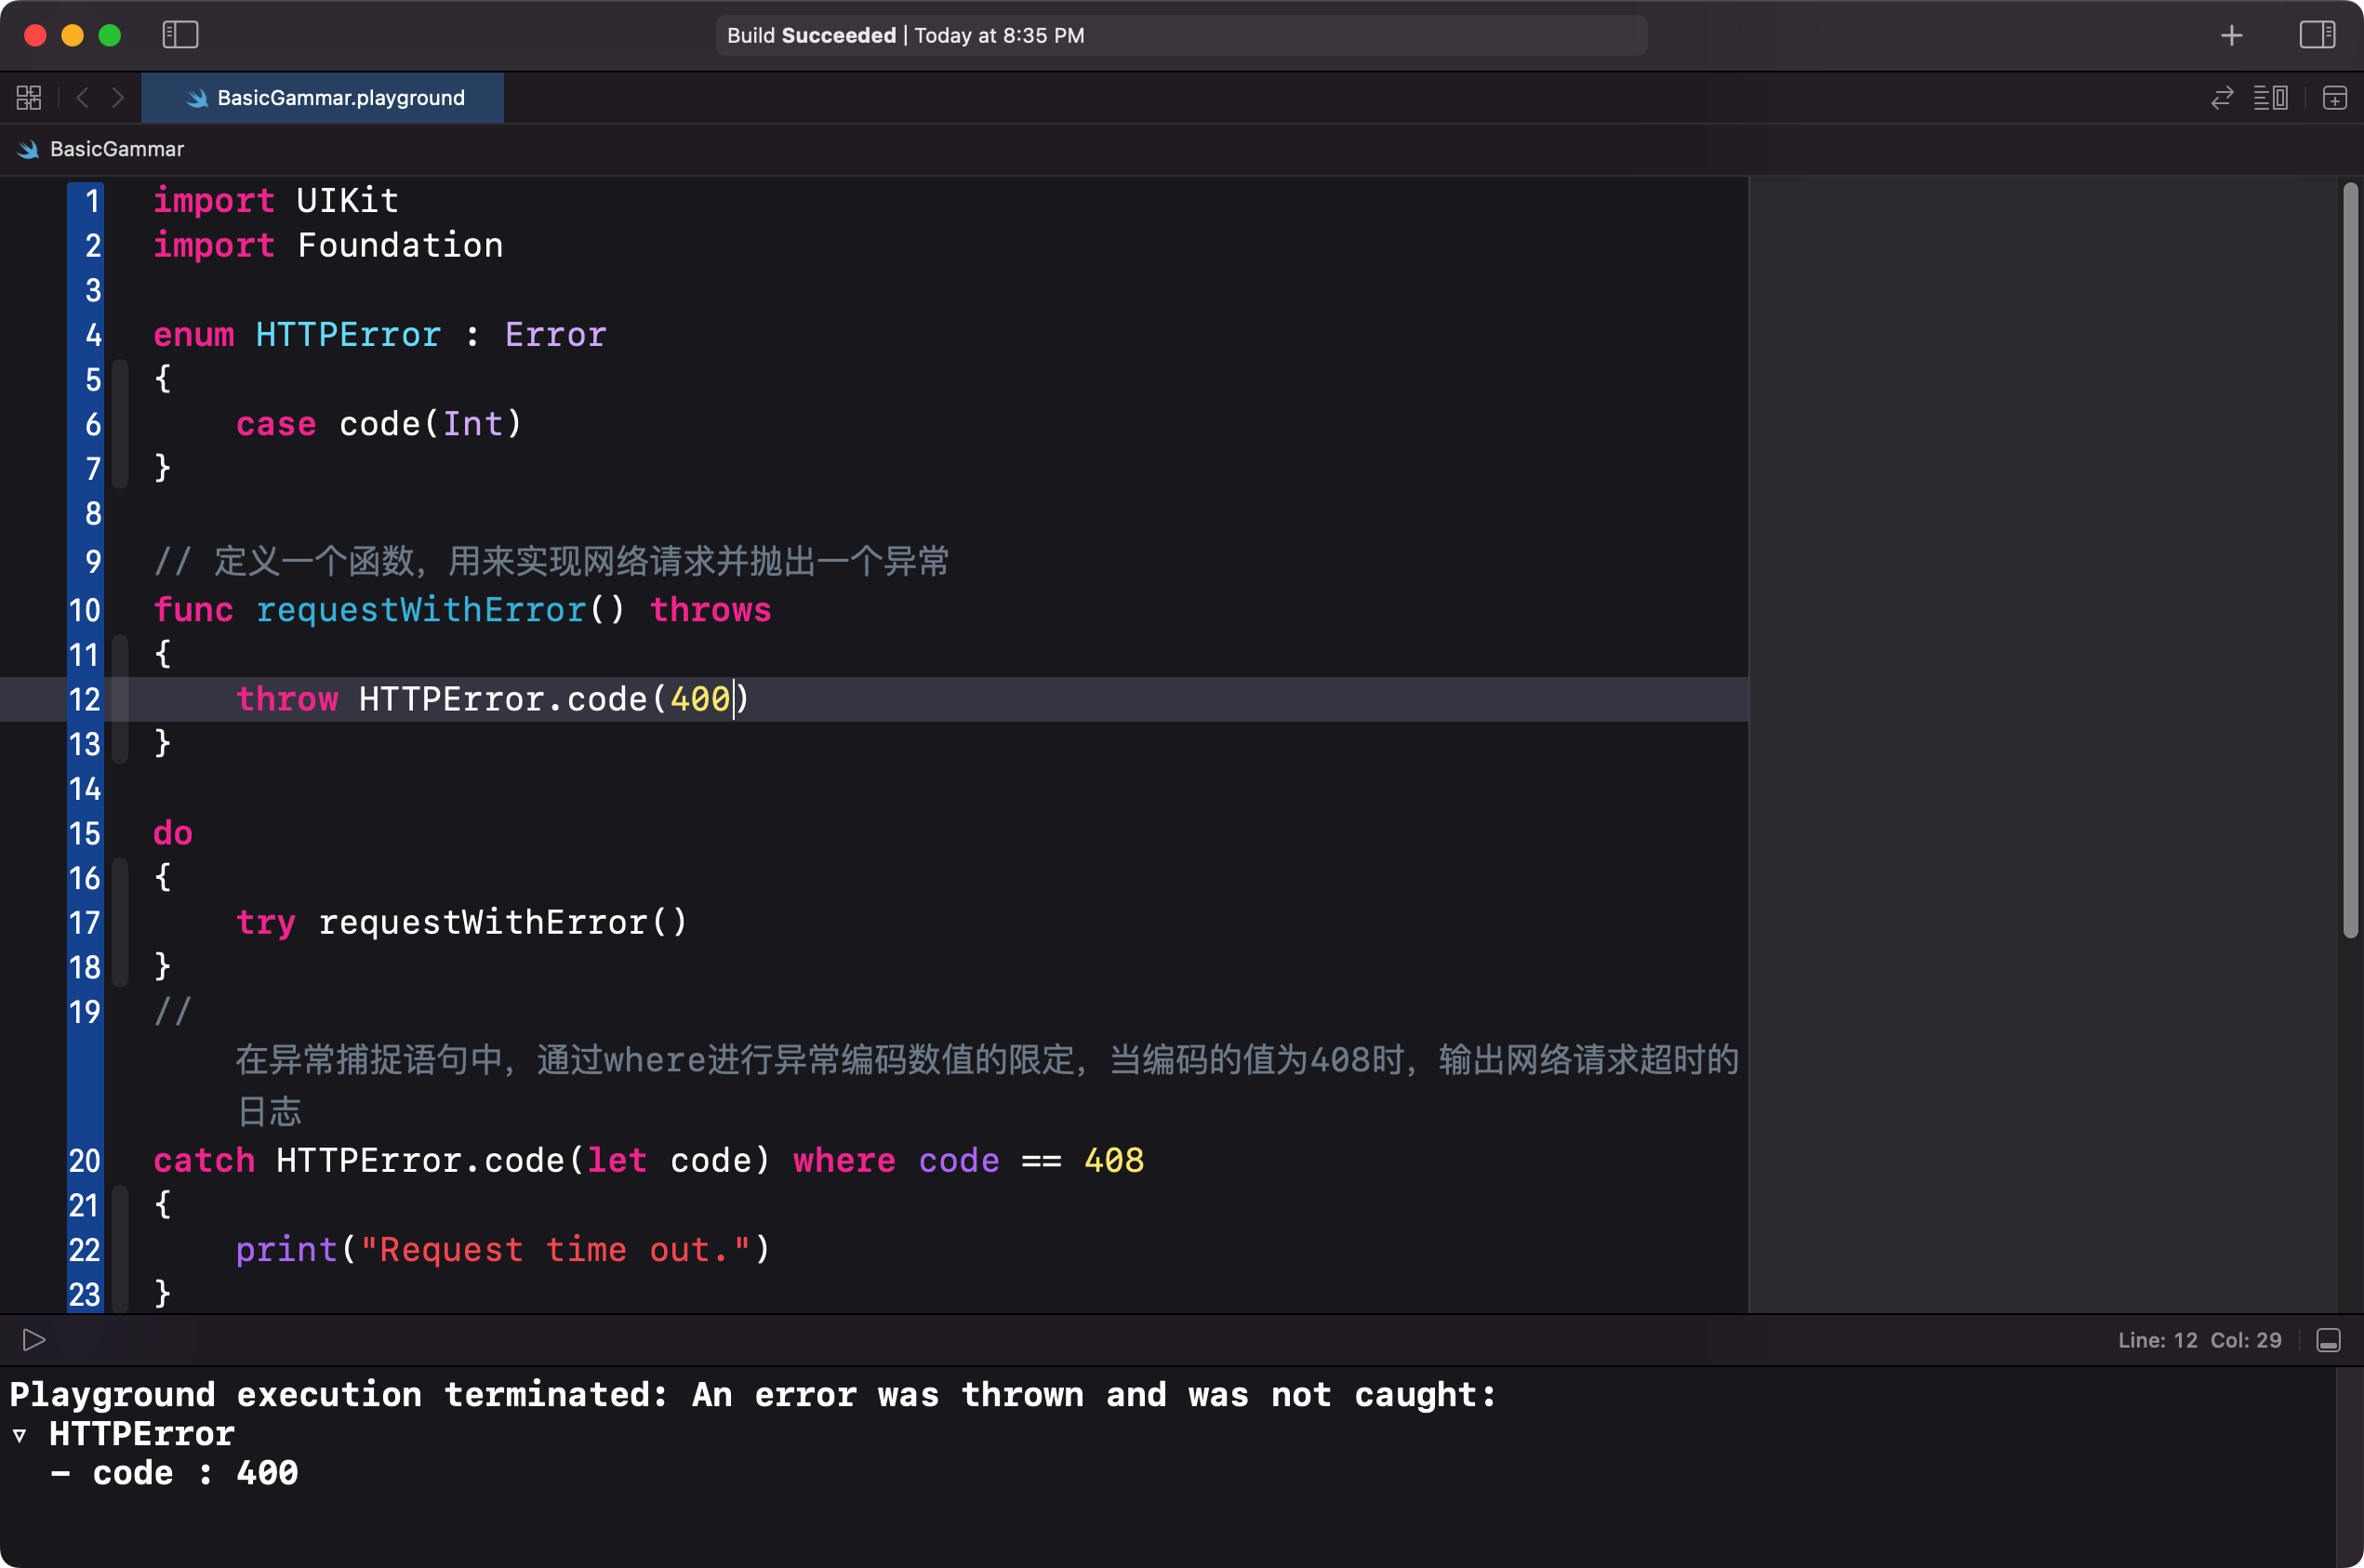2364x1568 pixels.
Task: Toggle the debug console area
Action: coord(2328,1340)
